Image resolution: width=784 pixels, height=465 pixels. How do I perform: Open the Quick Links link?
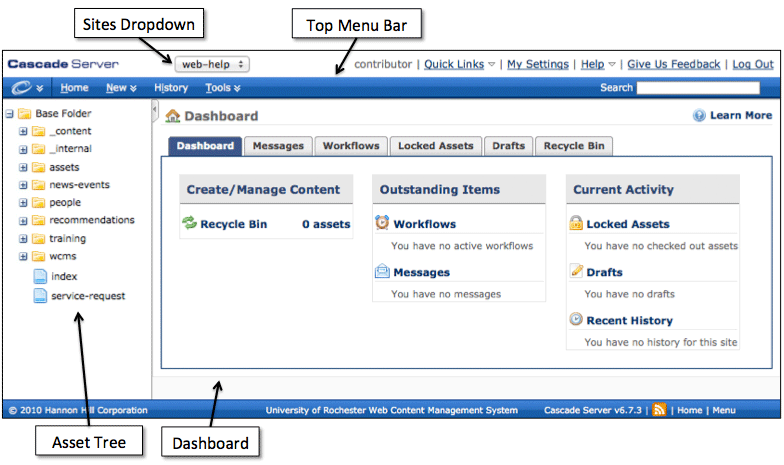pyautogui.click(x=454, y=64)
